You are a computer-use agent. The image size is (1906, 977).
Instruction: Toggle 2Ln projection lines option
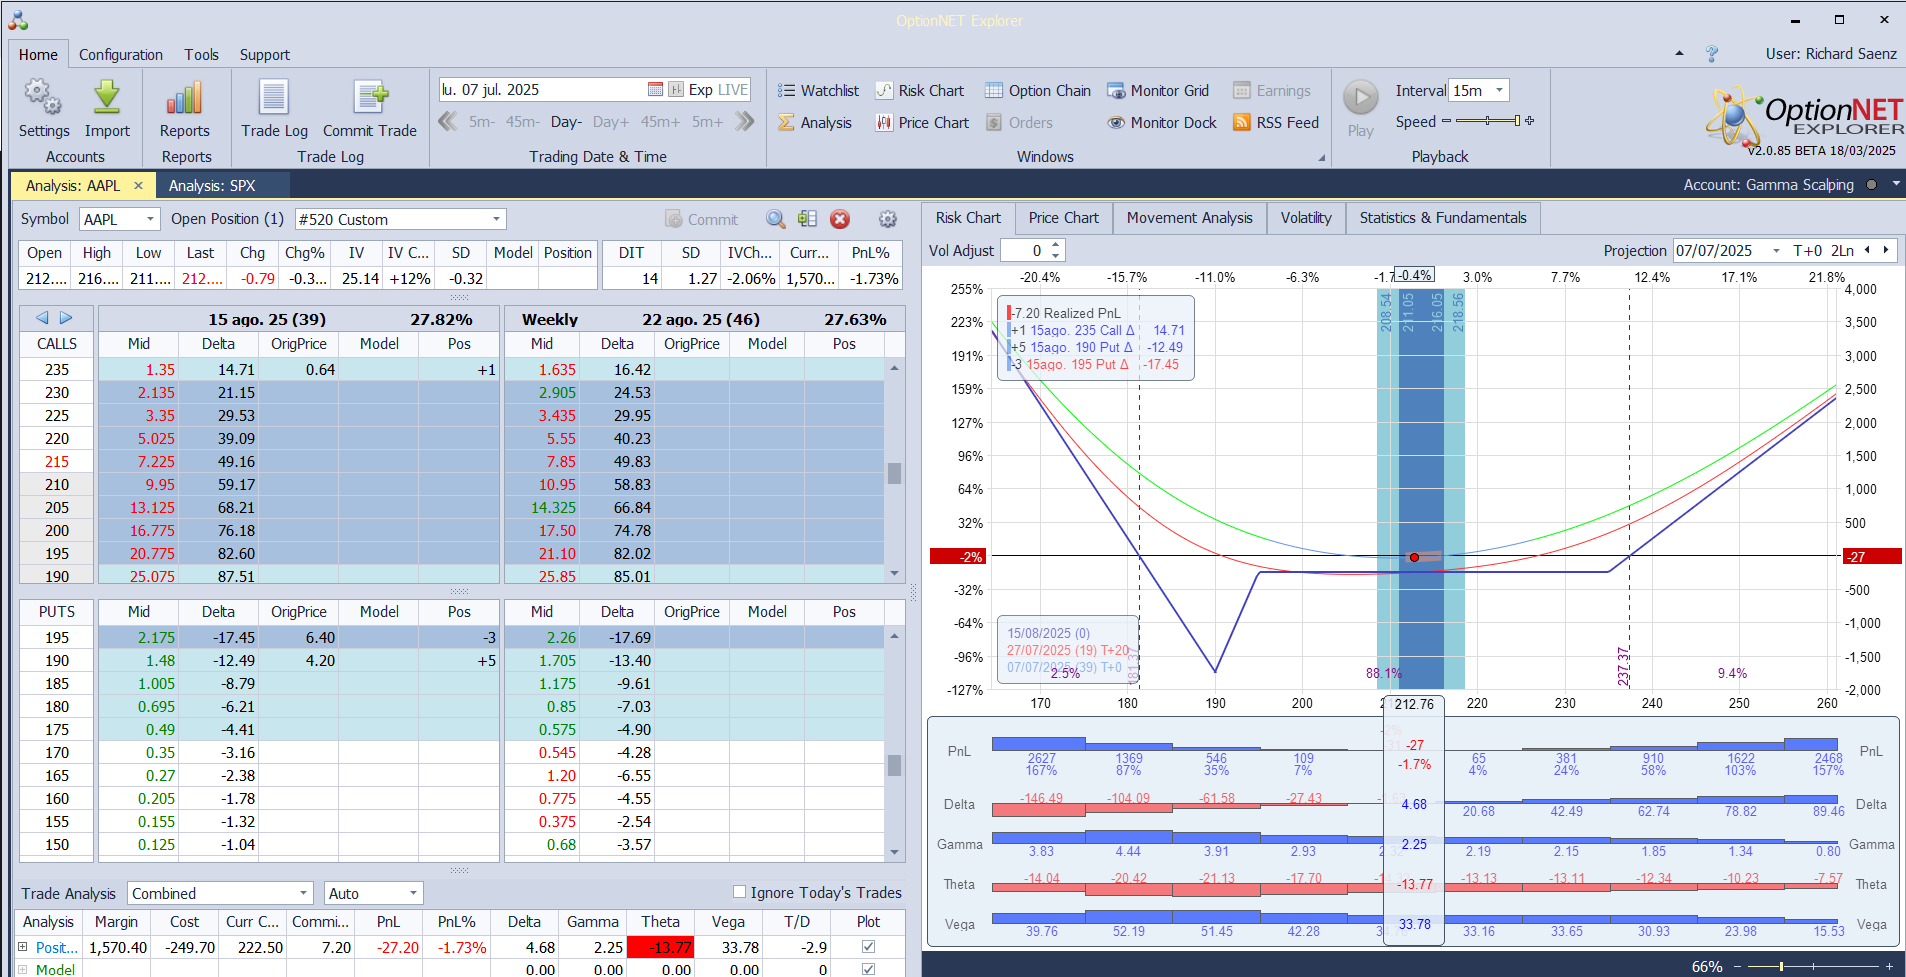click(1842, 250)
